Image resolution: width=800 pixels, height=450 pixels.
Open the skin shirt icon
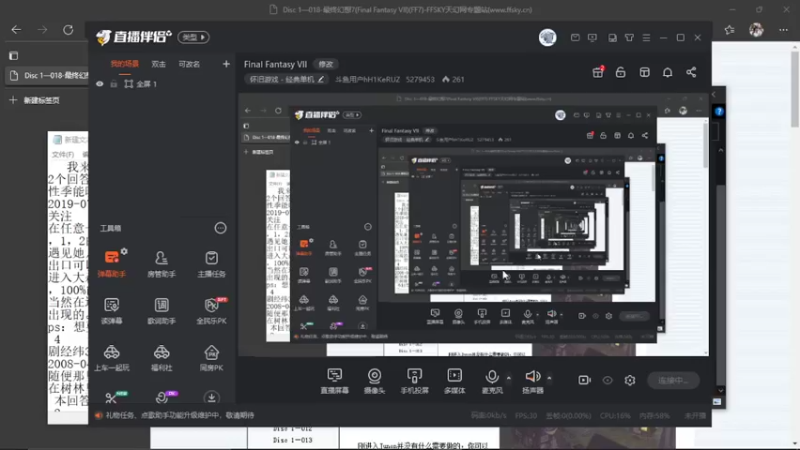point(629,38)
